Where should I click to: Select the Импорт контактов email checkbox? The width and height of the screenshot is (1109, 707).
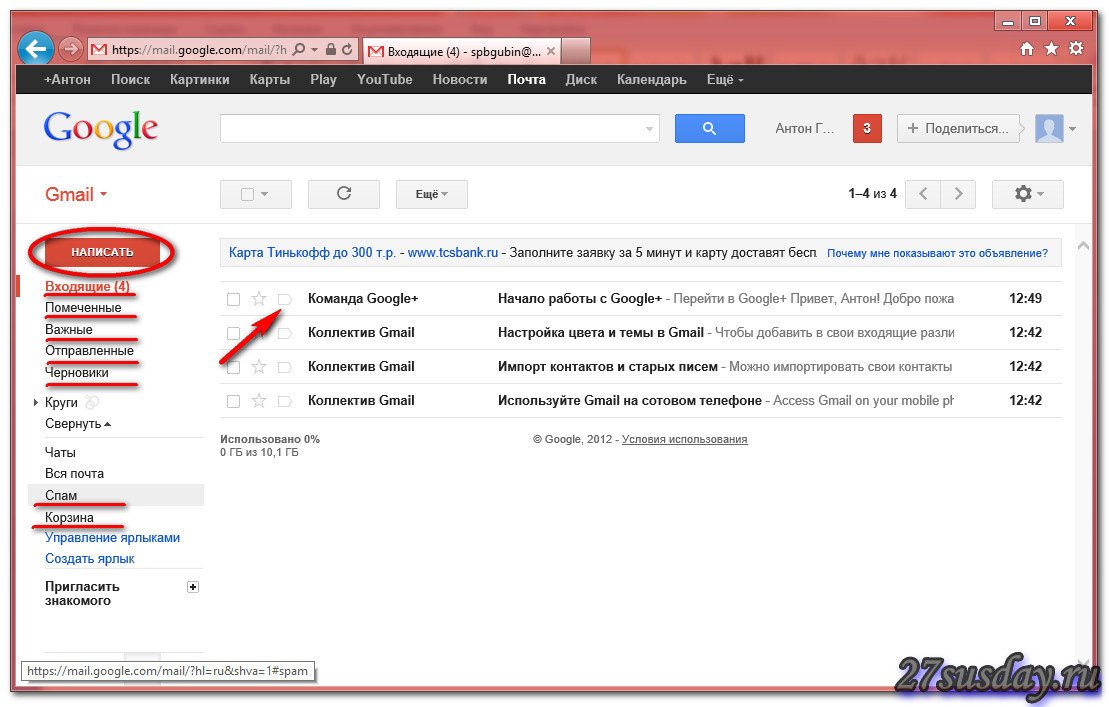click(x=233, y=367)
